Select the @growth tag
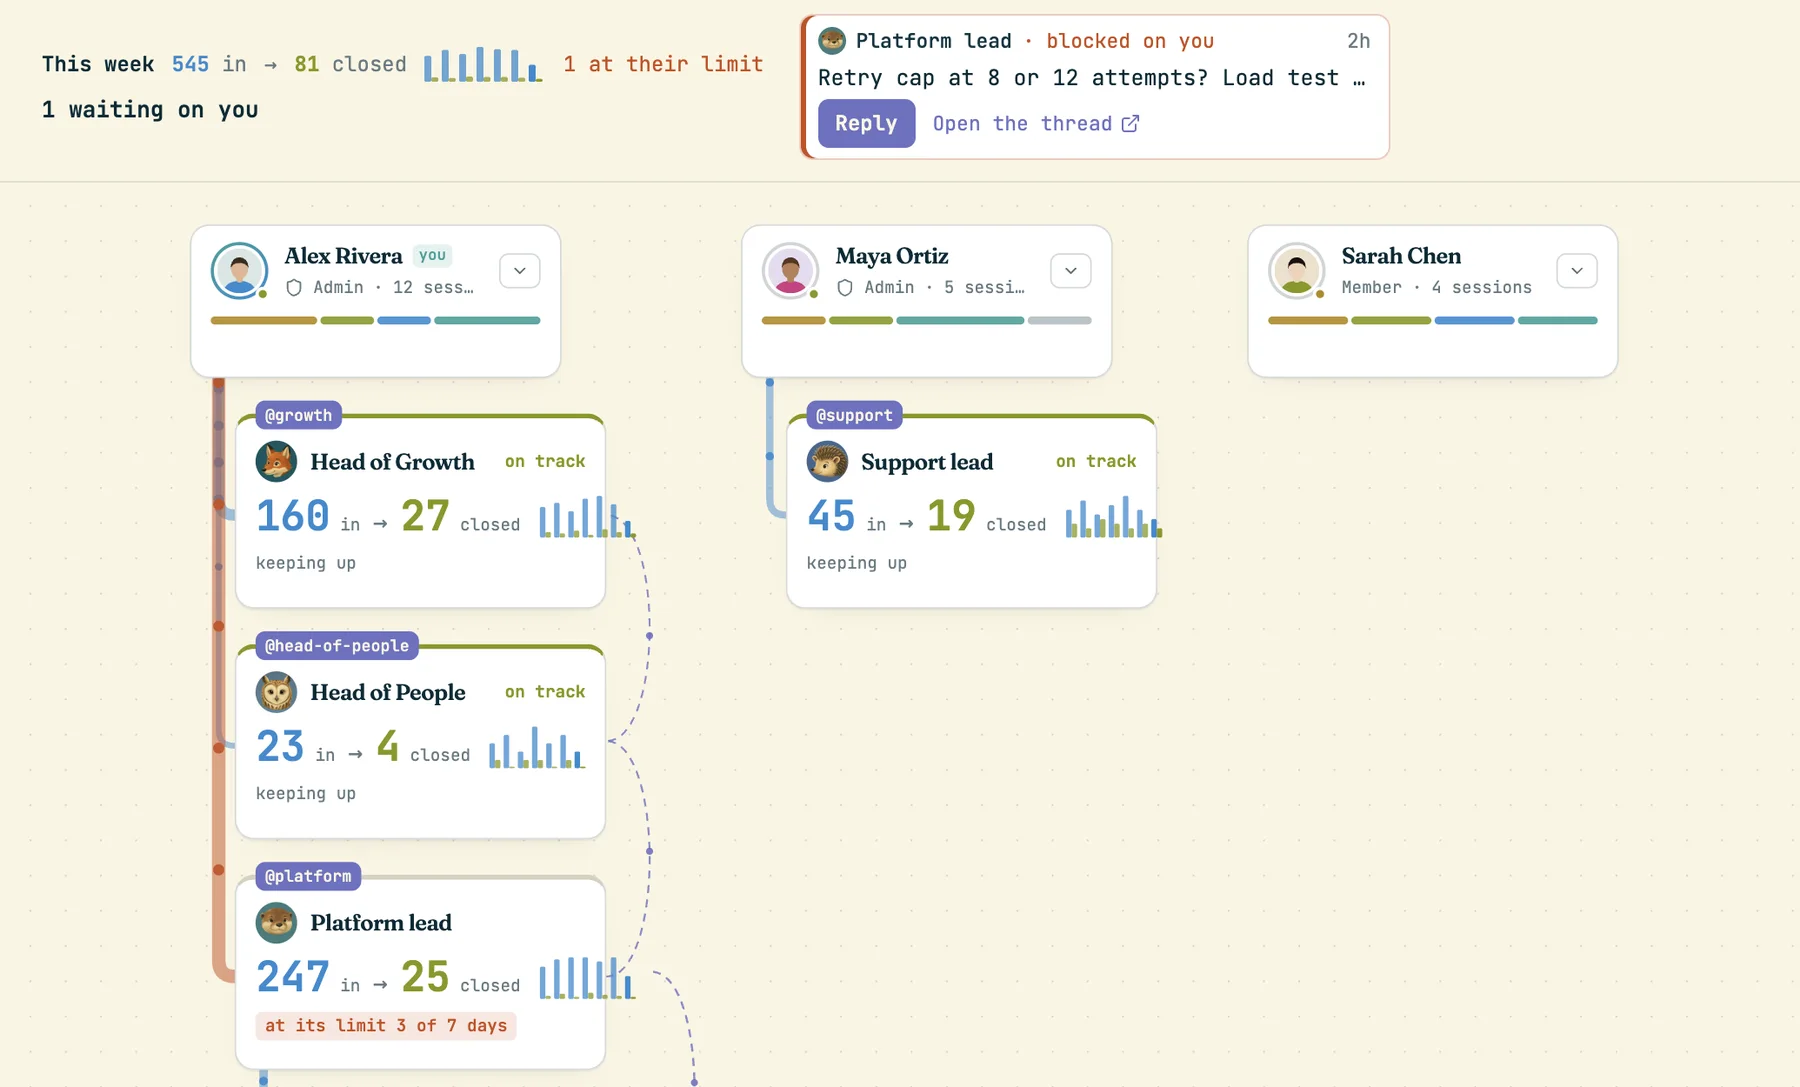This screenshot has width=1800, height=1087. click(x=298, y=415)
